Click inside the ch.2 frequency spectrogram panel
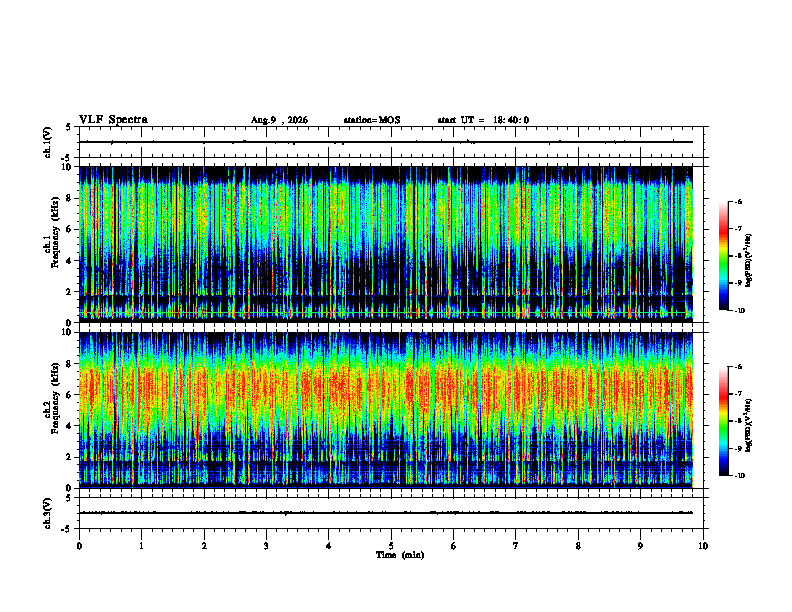 pyautogui.click(x=386, y=410)
